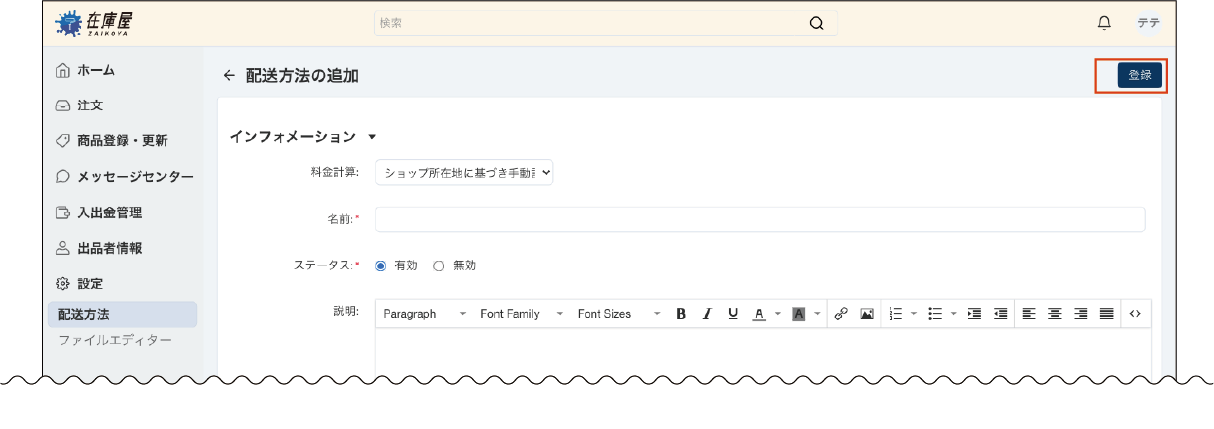Toggle bold formatting in the editor
The image size is (1214, 429).
681,314
